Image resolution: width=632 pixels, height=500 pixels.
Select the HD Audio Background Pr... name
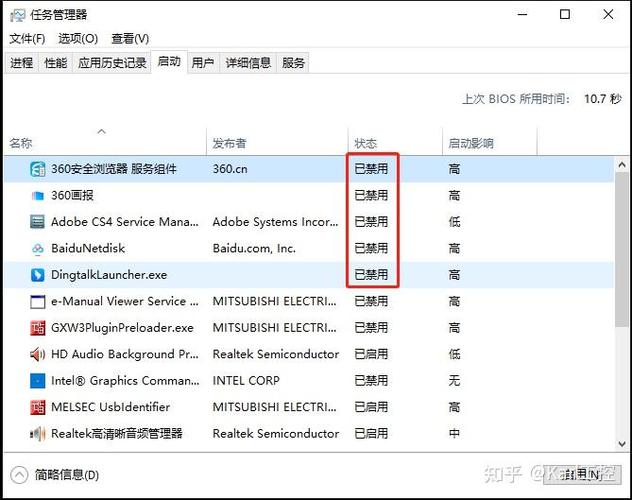coord(125,354)
